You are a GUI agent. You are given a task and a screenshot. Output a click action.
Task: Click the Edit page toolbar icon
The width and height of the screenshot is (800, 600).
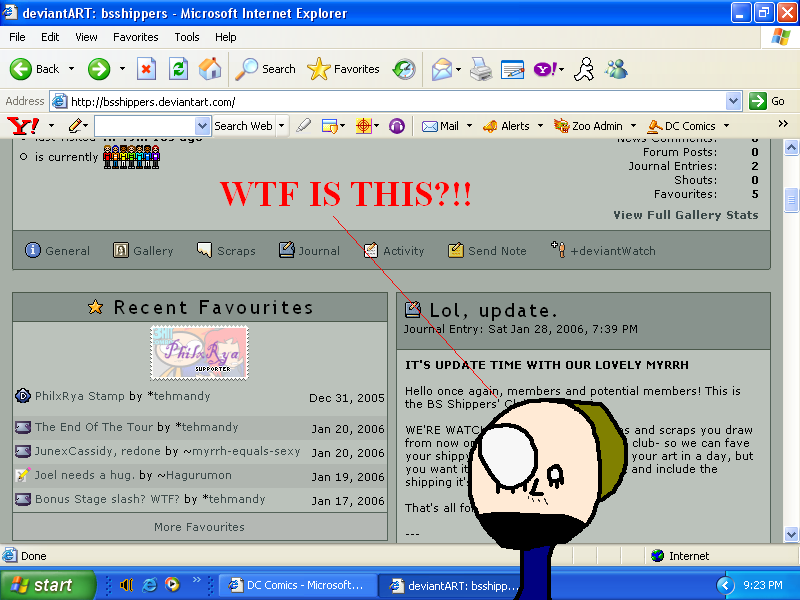(512, 69)
